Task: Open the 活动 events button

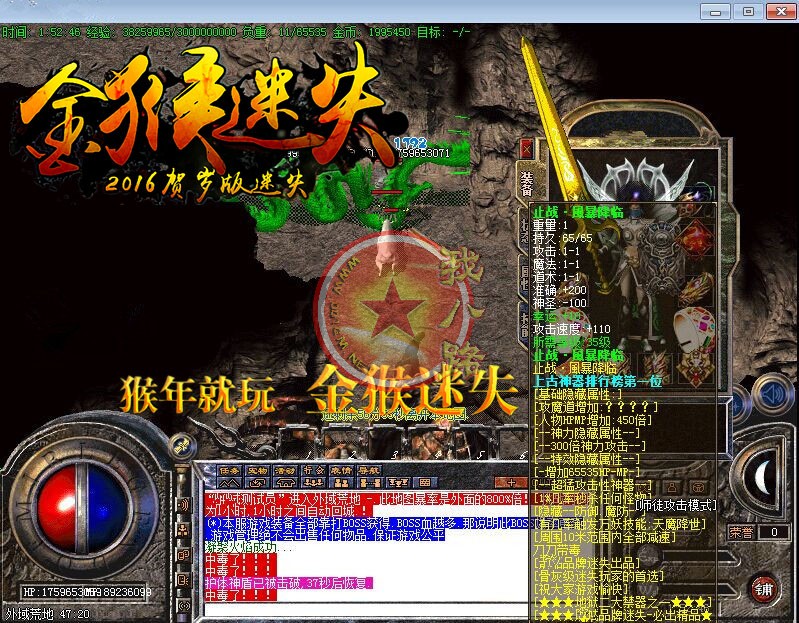Action: pos(285,470)
